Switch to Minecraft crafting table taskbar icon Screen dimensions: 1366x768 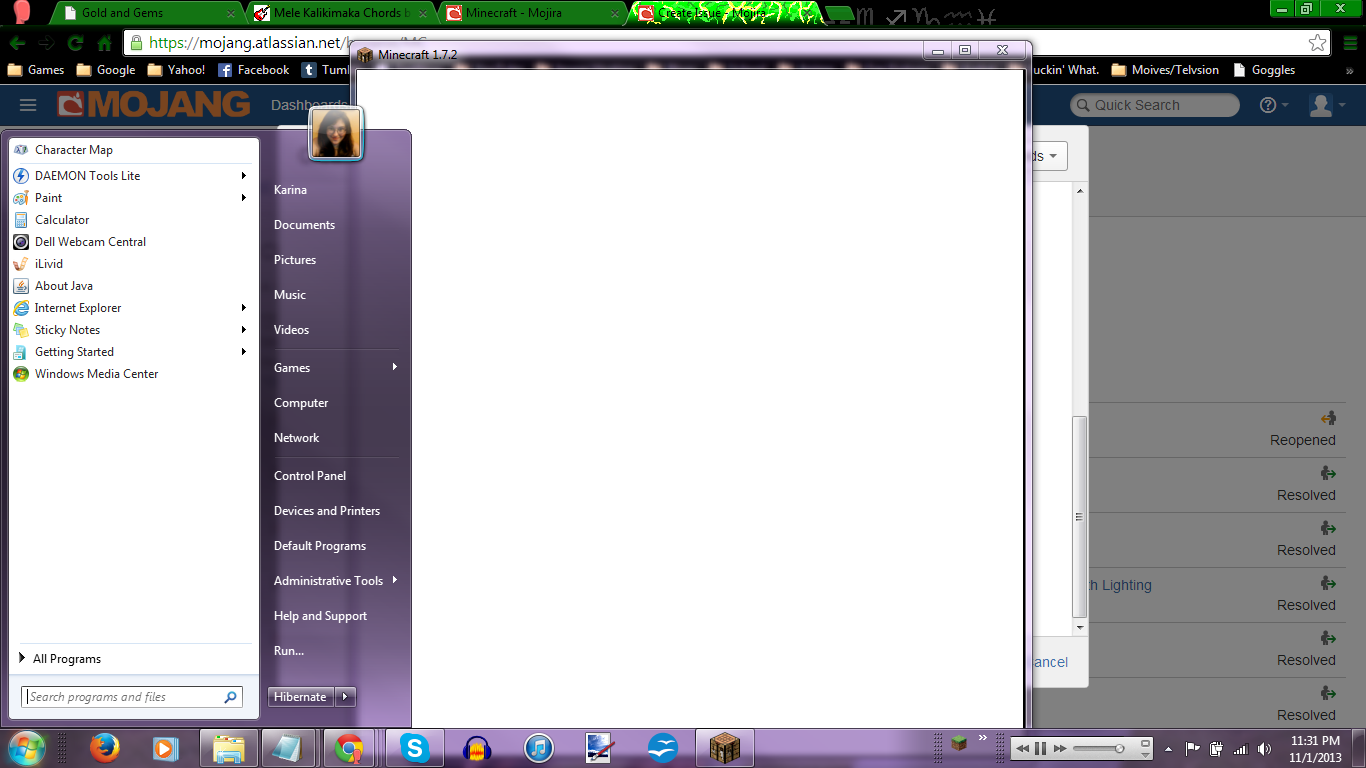tap(725, 748)
